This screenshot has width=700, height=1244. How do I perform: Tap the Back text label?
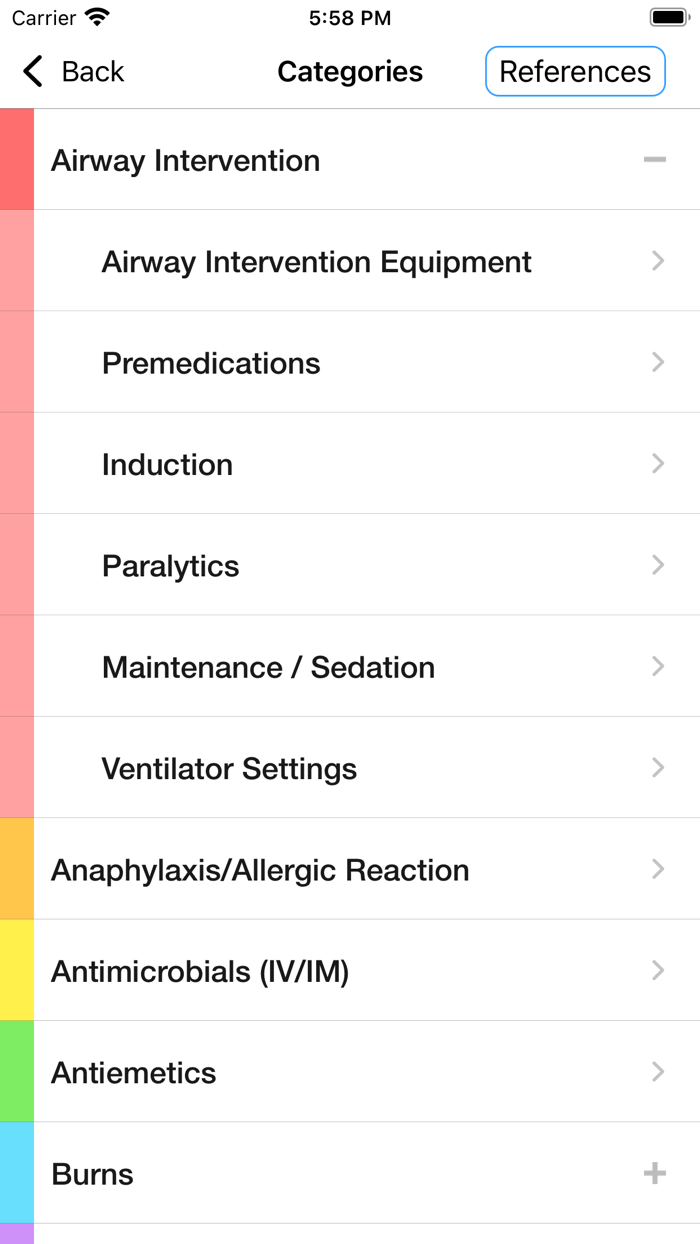pyautogui.click(x=93, y=71)
